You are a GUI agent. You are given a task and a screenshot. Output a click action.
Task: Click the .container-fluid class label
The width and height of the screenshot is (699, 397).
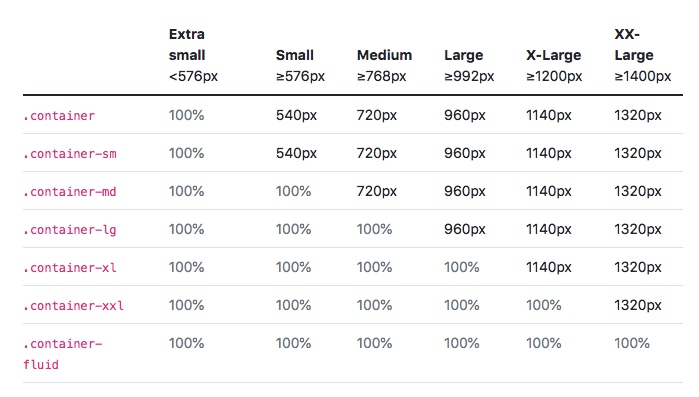point(63,354)
